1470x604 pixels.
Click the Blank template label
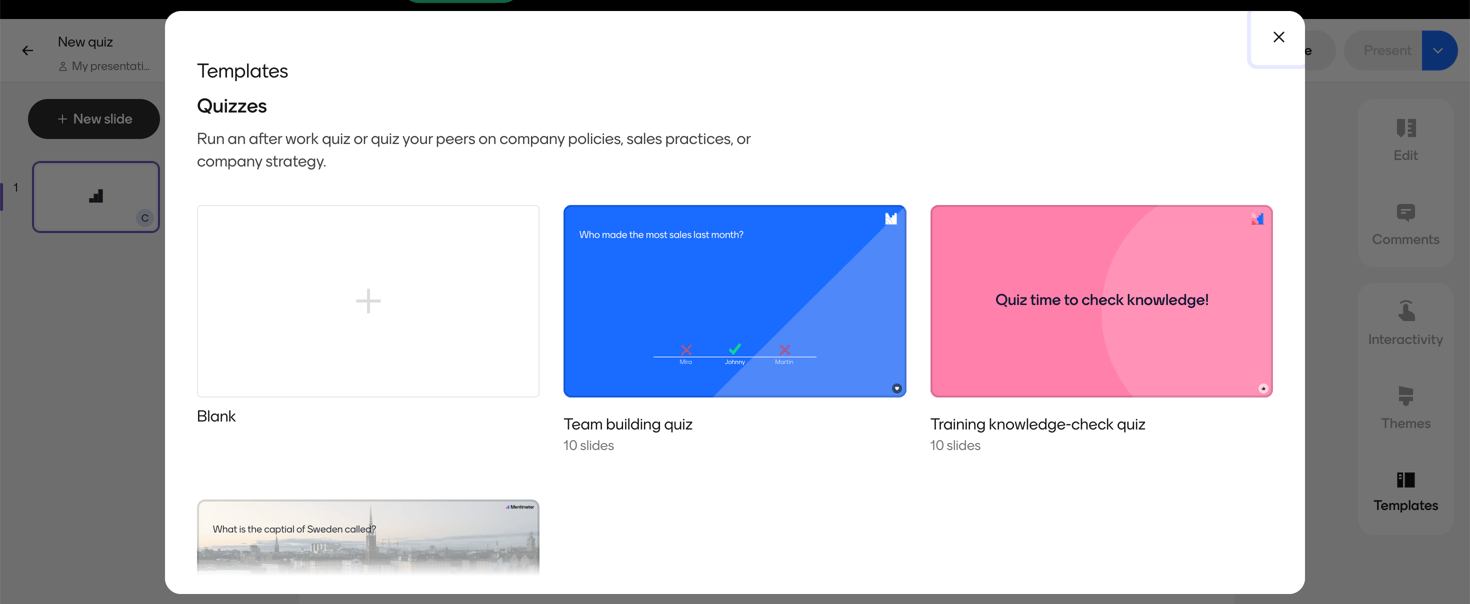[x=216, y=416]
